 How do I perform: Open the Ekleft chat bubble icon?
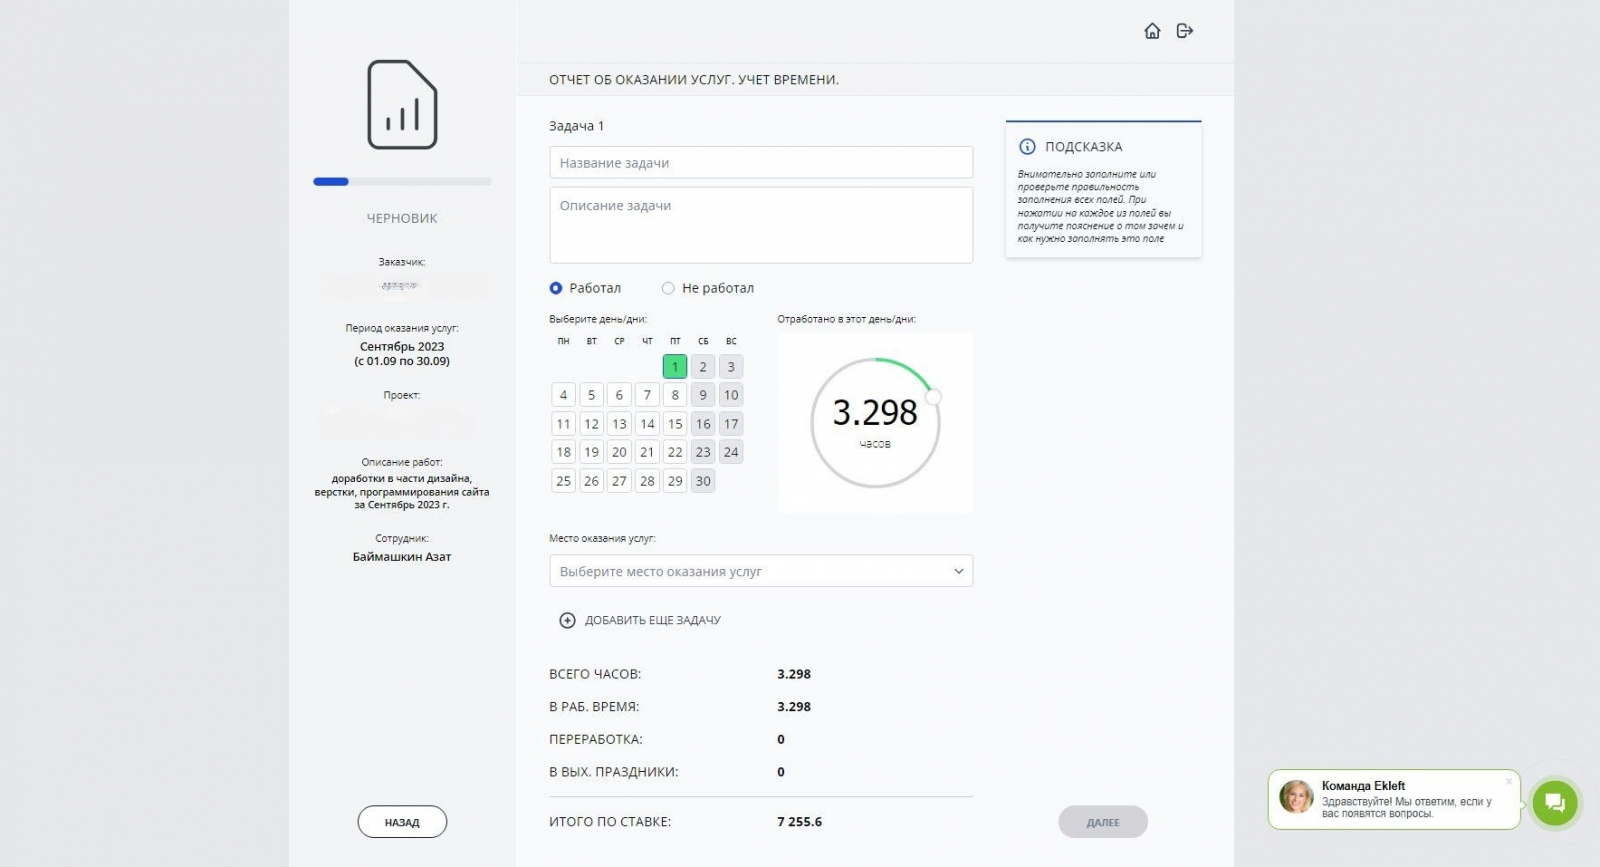tap(1554, 802)
